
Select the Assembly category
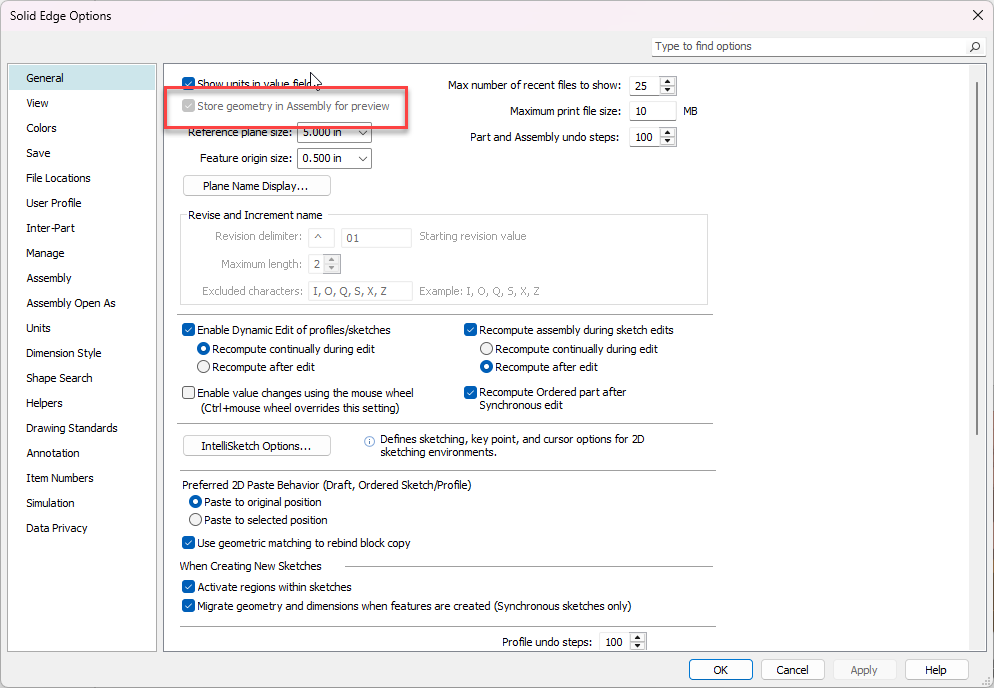(x=82, y=278)
